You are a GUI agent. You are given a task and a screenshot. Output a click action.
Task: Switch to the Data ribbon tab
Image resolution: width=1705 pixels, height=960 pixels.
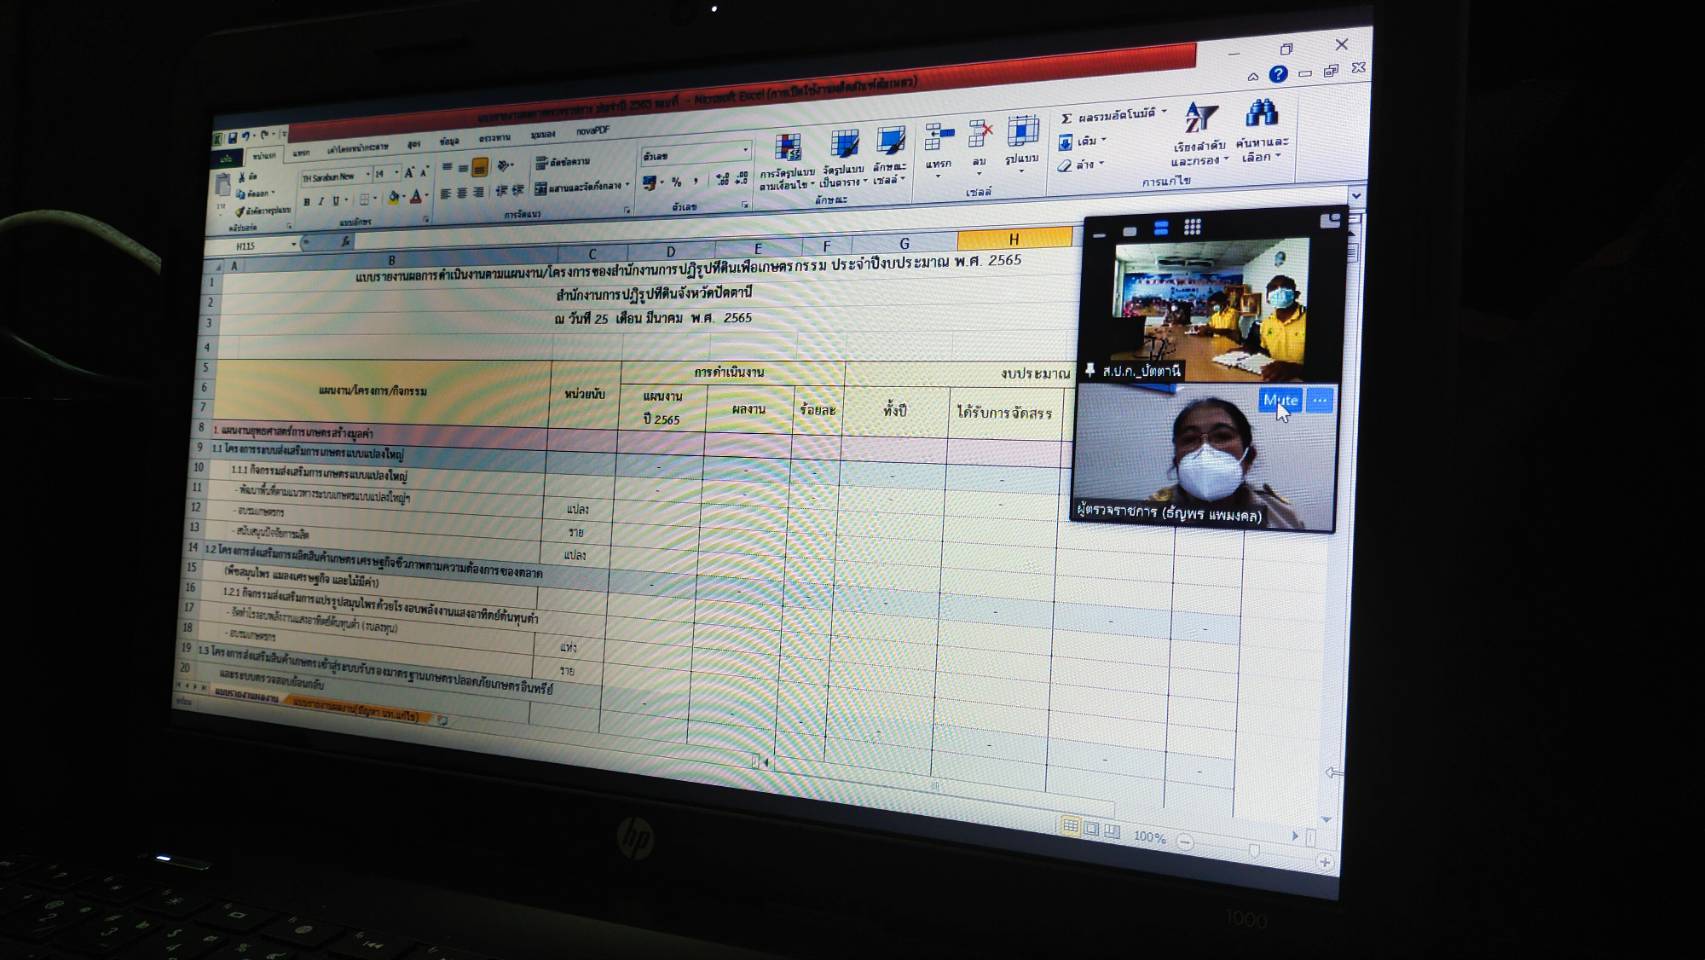tap(449, 141)
